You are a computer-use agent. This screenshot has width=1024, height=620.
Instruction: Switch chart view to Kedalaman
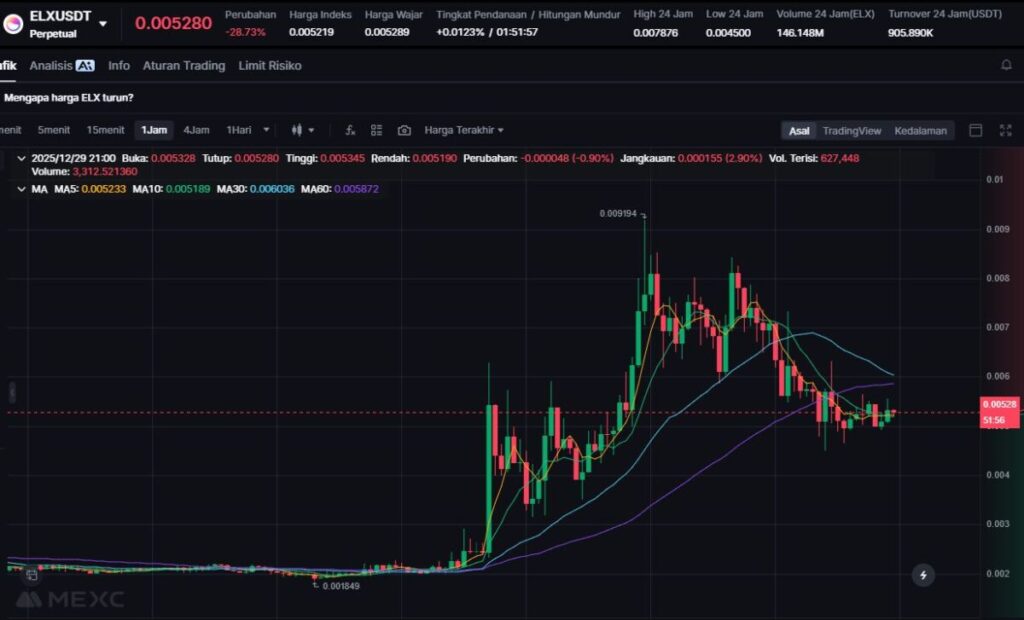pos(920,130)
